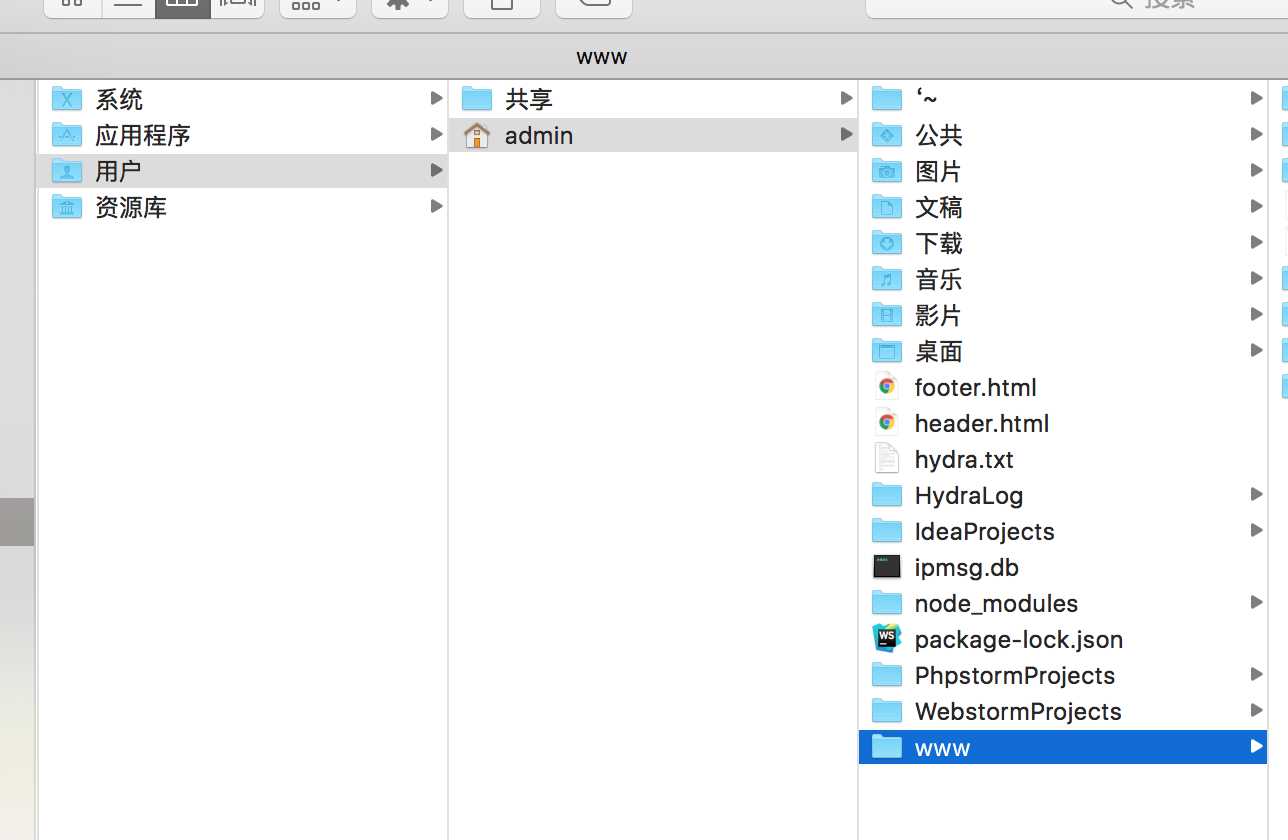Click the 音乐 folder label
This screenshot has height=840, width=1288.
point(938,279)
